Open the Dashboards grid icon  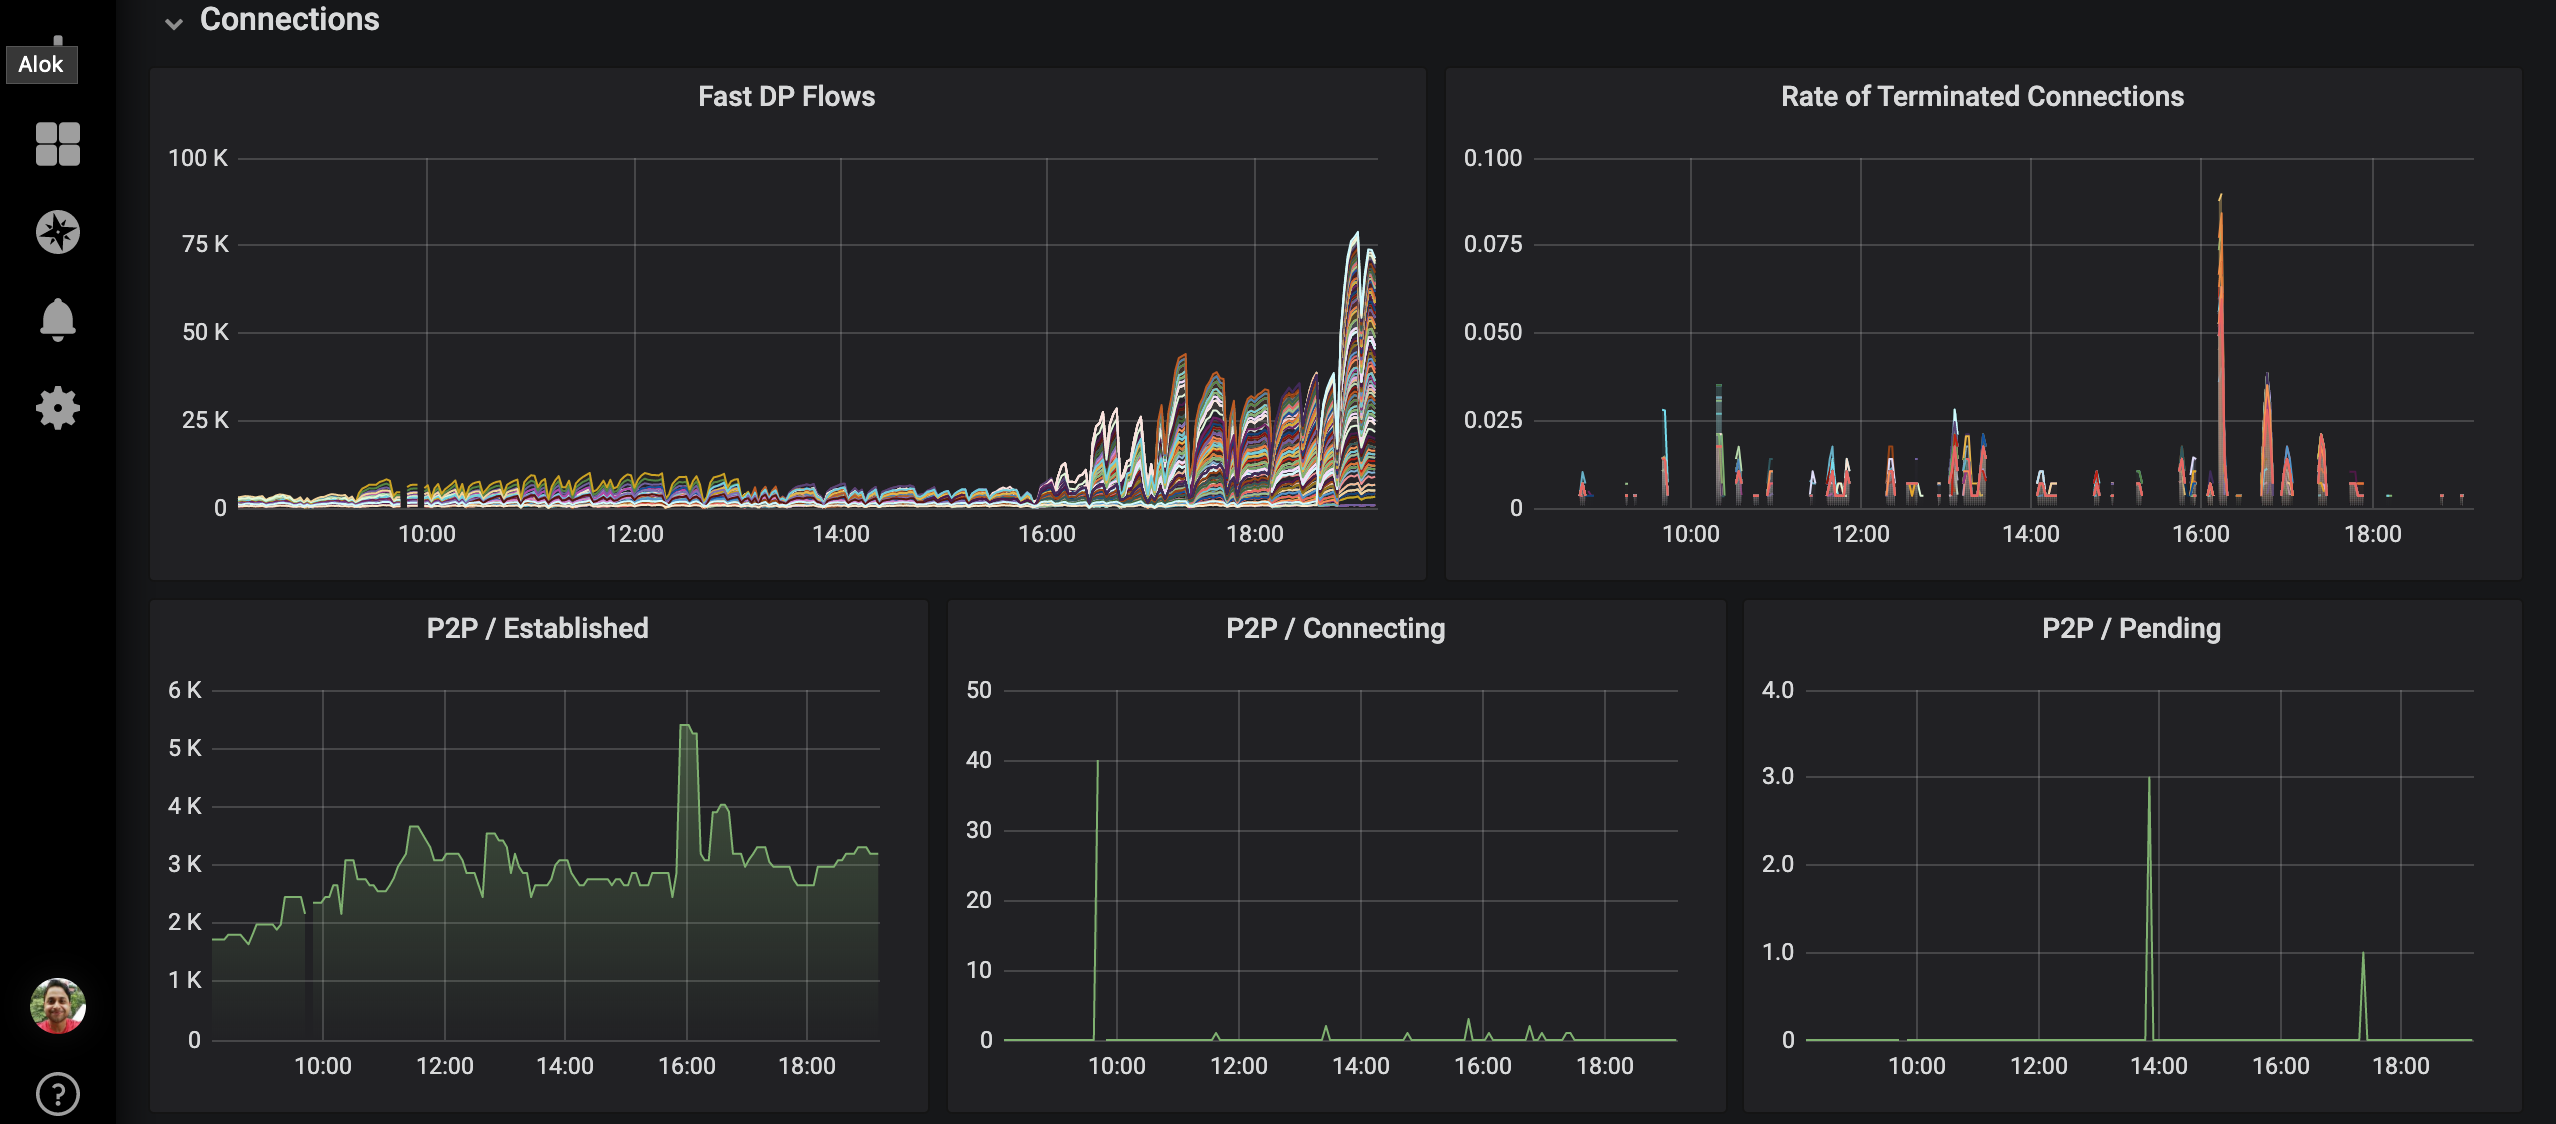(x=57, y=144)
